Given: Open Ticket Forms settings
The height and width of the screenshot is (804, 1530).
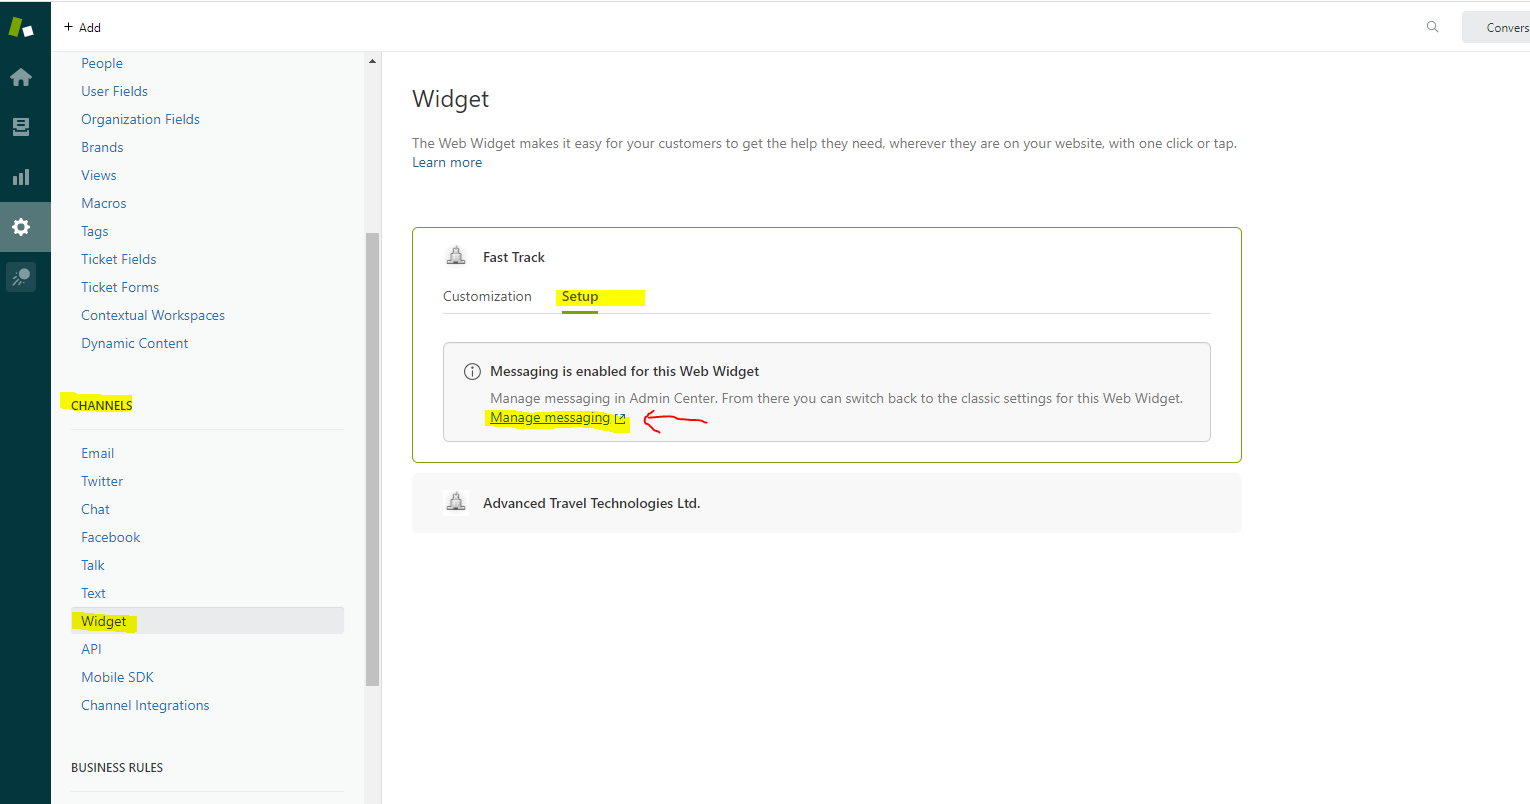Looking at the screenshot, I should tap(120, 287).
